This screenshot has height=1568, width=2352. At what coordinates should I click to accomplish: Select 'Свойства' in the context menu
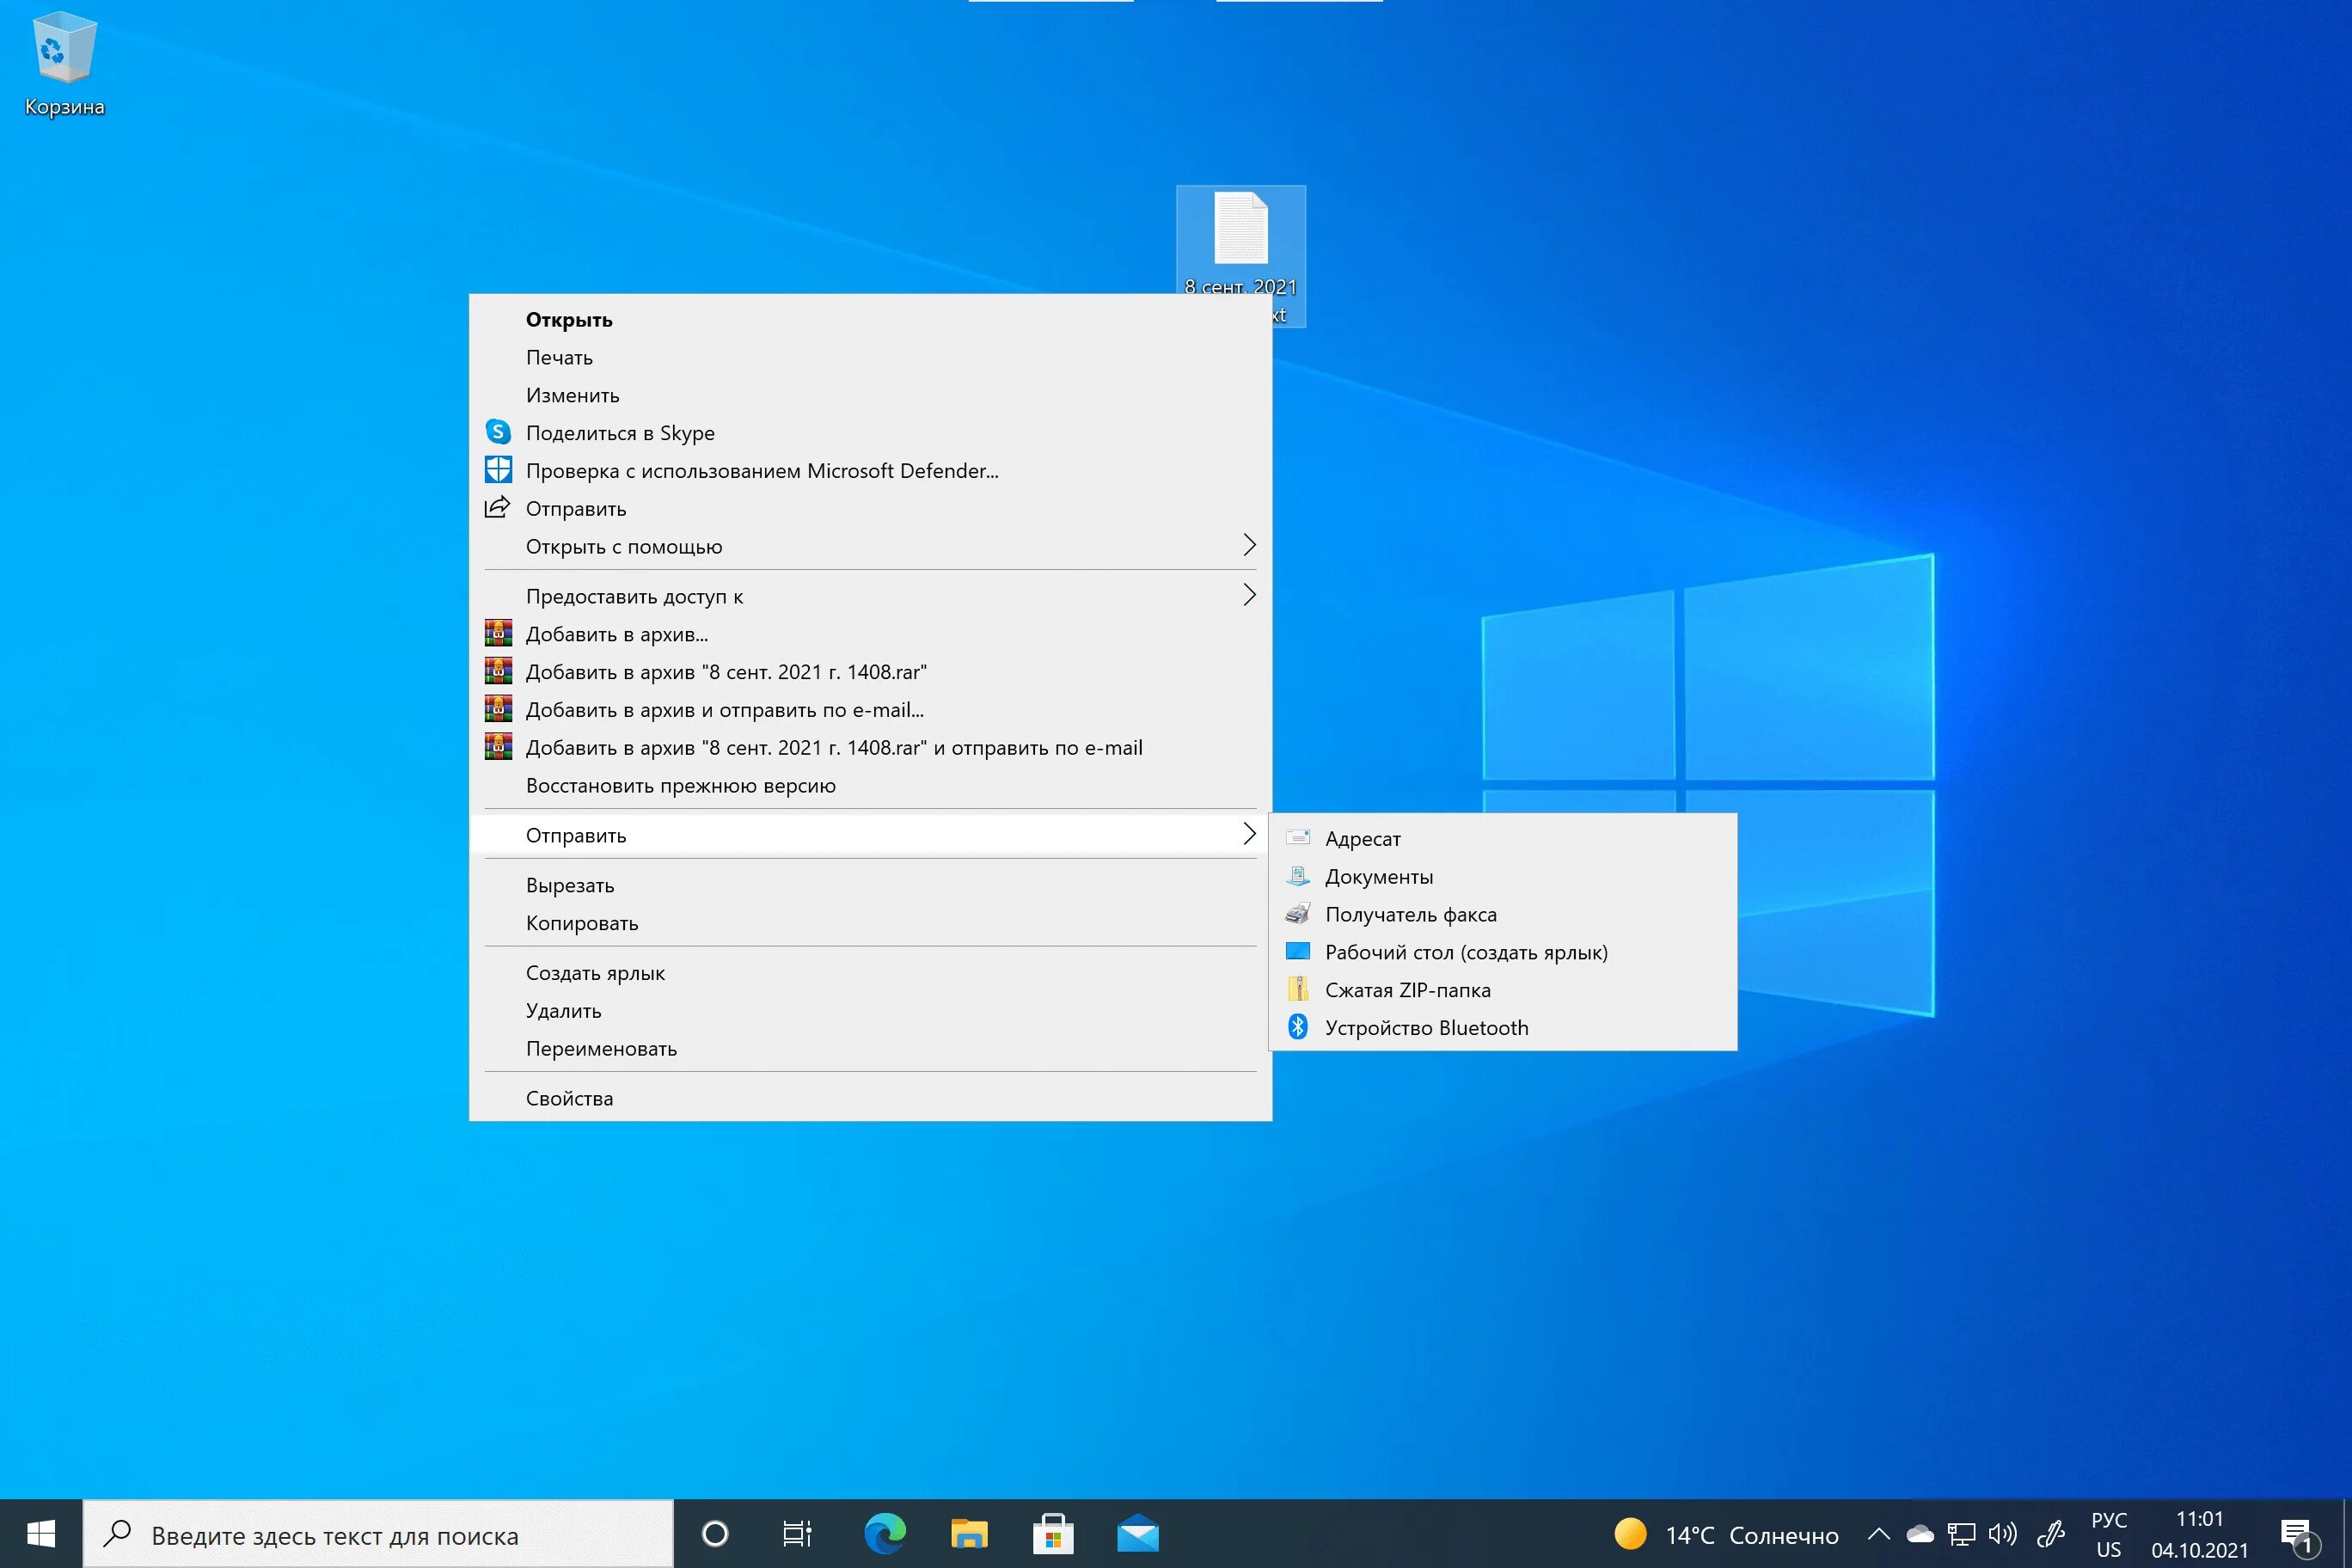tap(569, 1098)
